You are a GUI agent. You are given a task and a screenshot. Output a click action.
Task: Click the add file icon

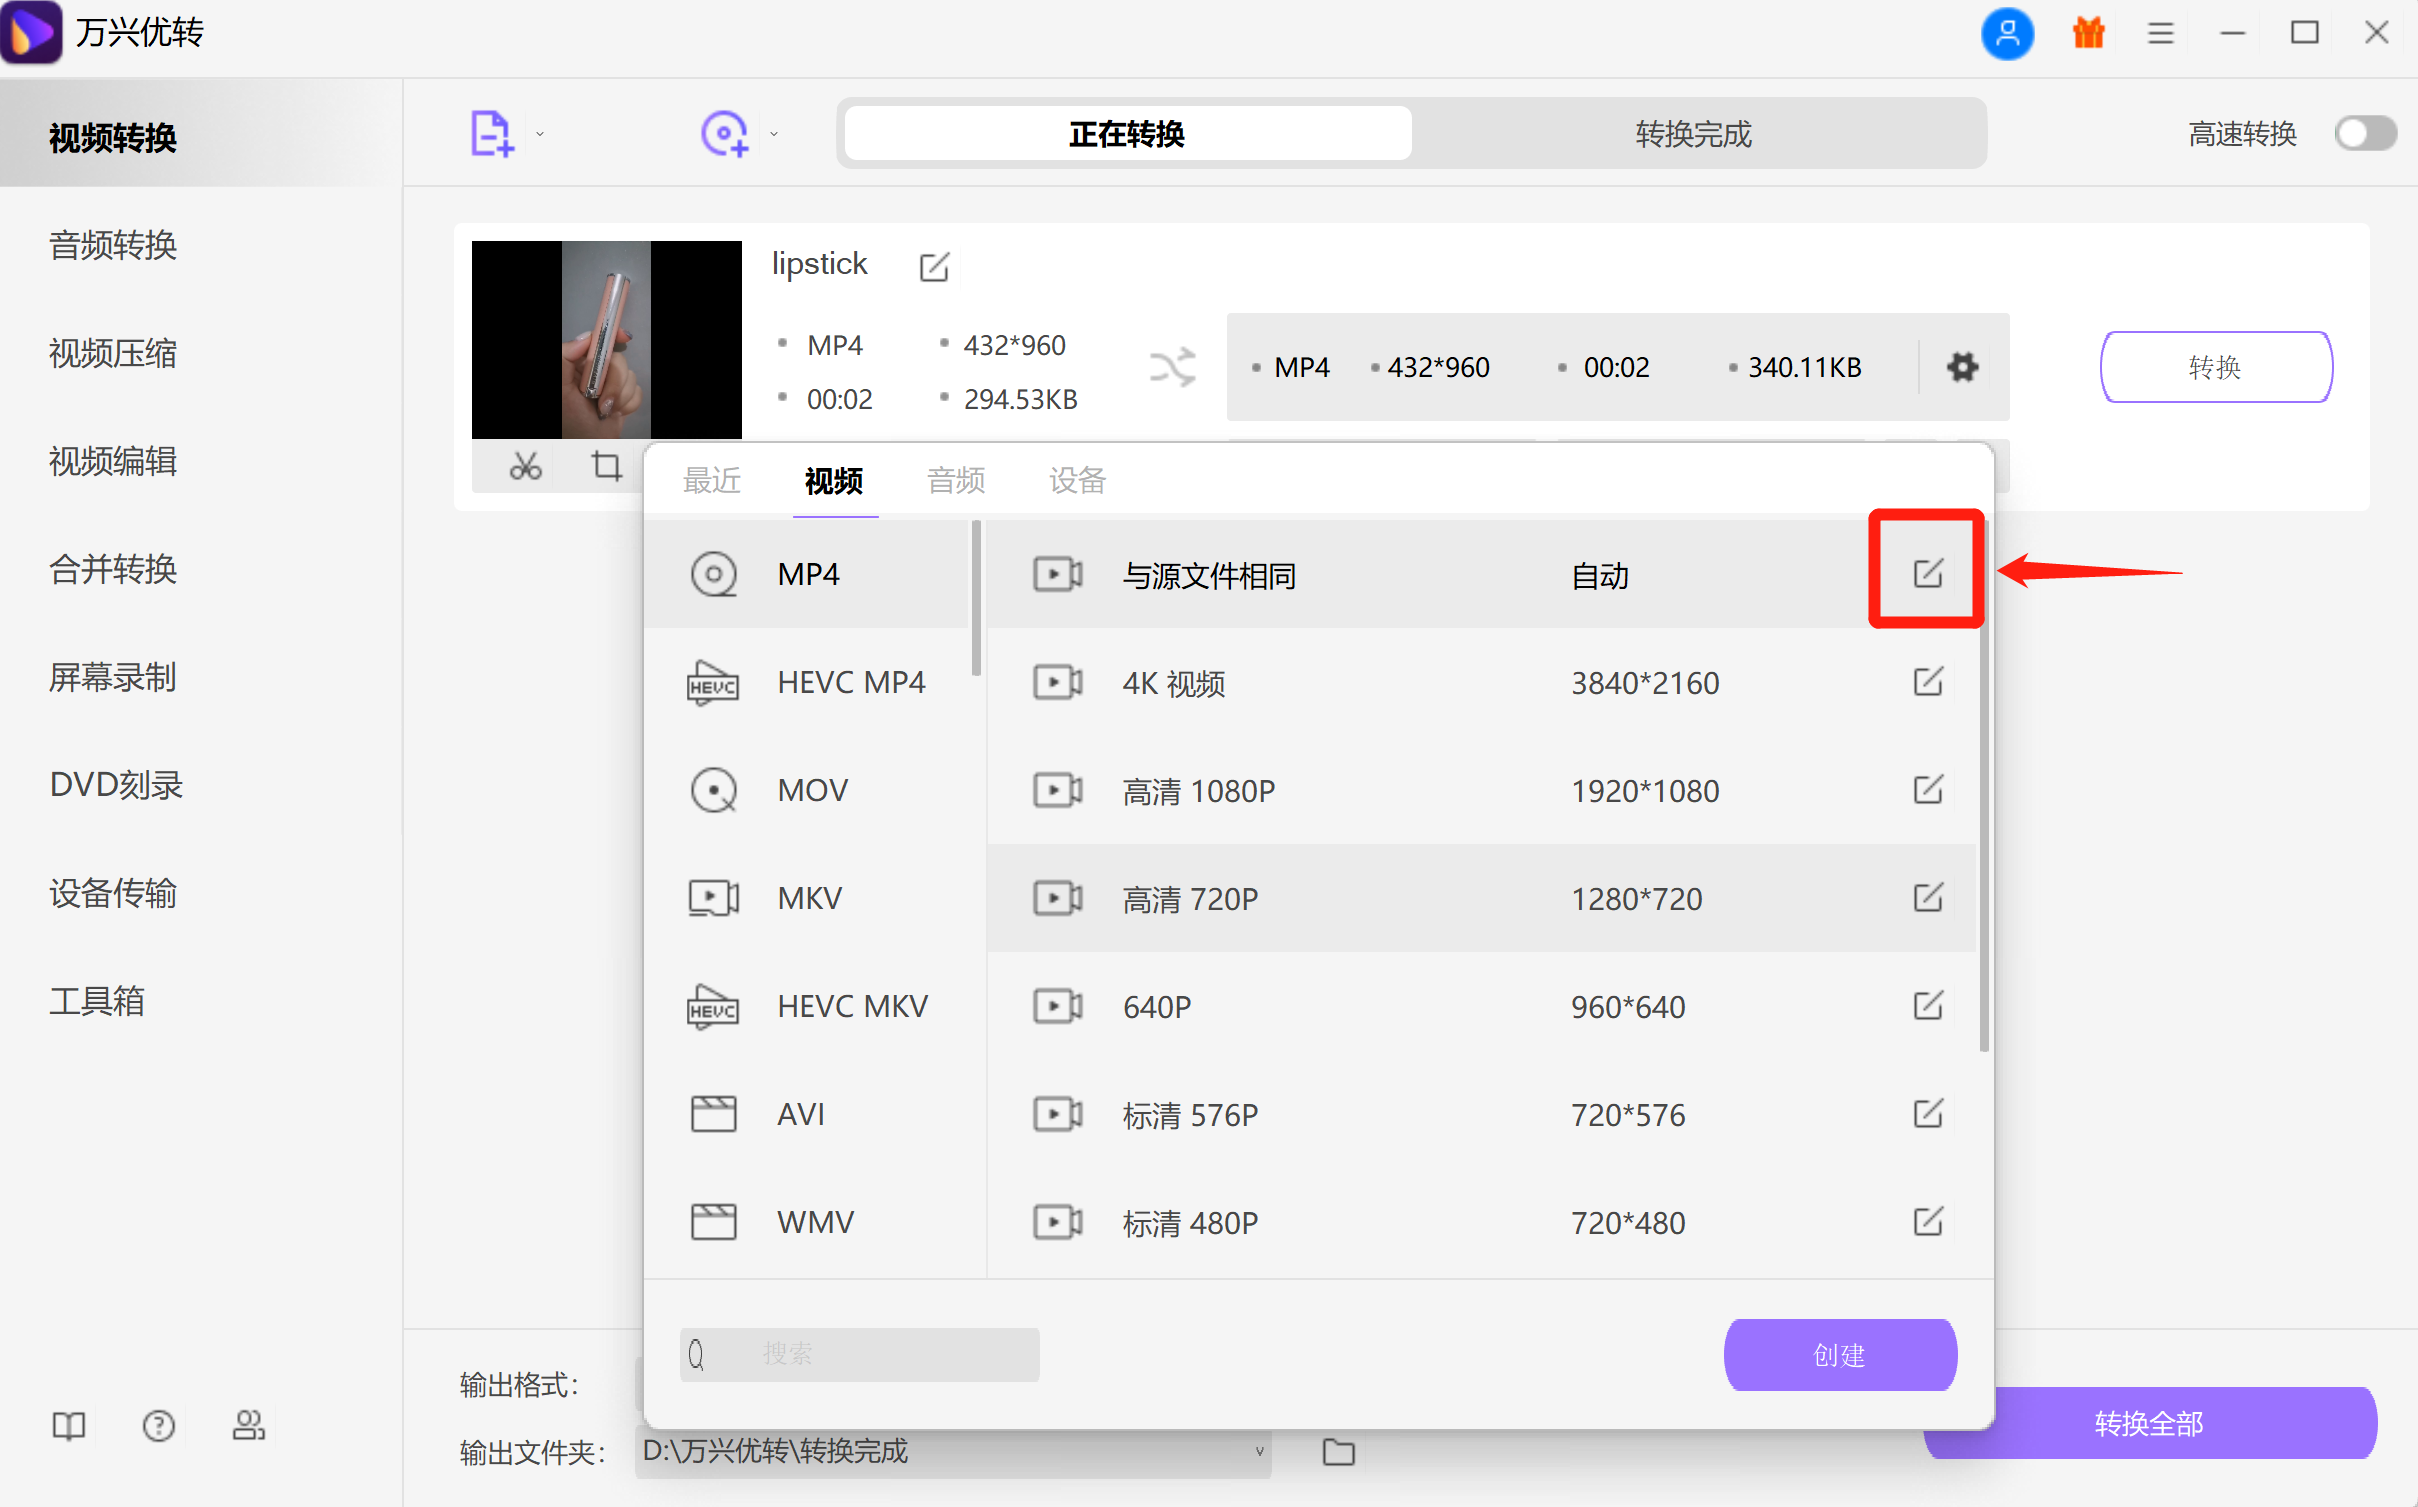pyautogui.click(x=491, y=133)
